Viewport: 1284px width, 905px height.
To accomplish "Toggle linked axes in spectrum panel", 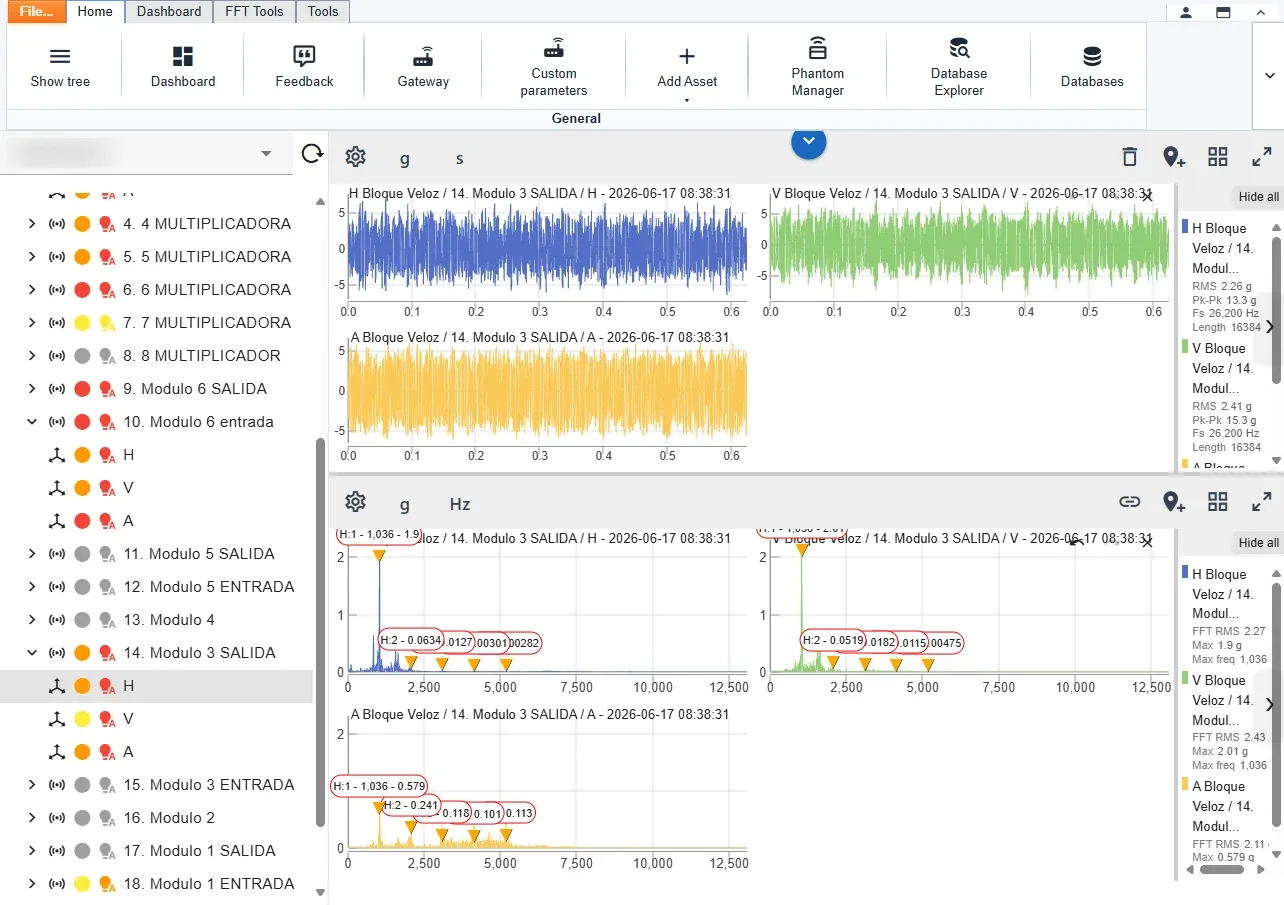I will tap(1129, 502).
